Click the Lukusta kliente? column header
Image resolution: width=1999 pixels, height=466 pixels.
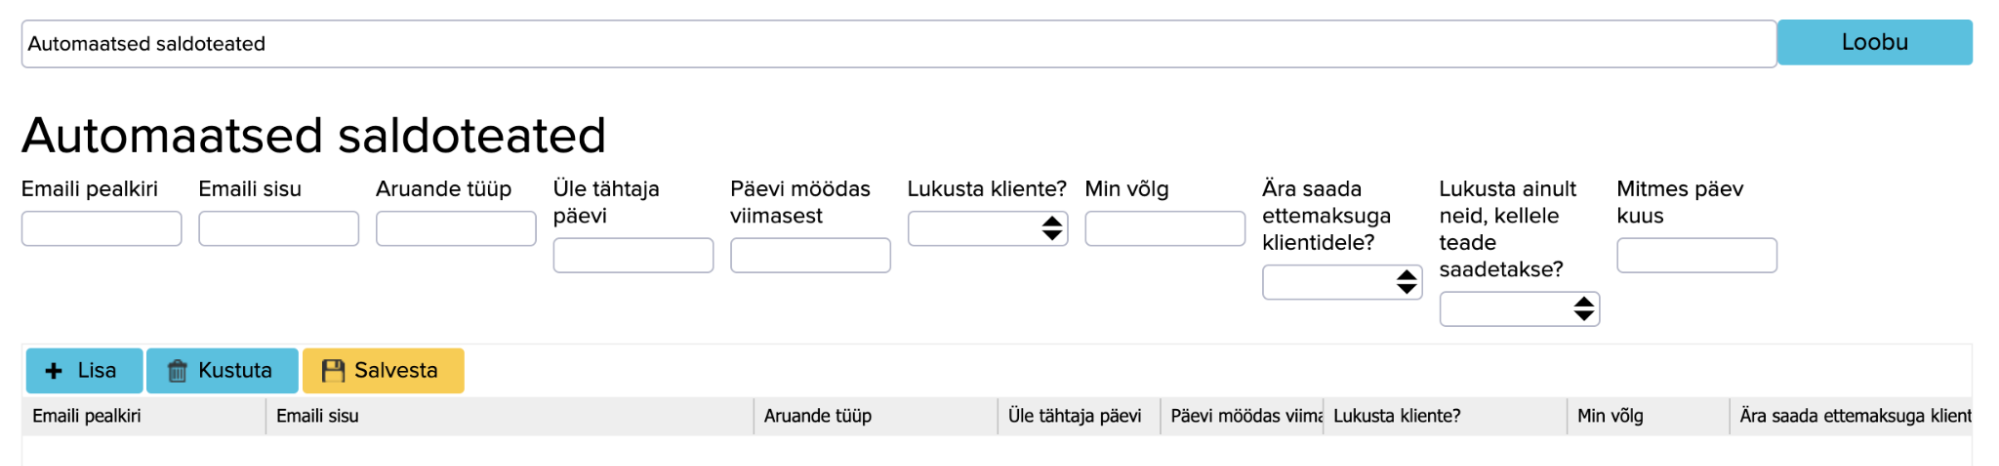1396,416
